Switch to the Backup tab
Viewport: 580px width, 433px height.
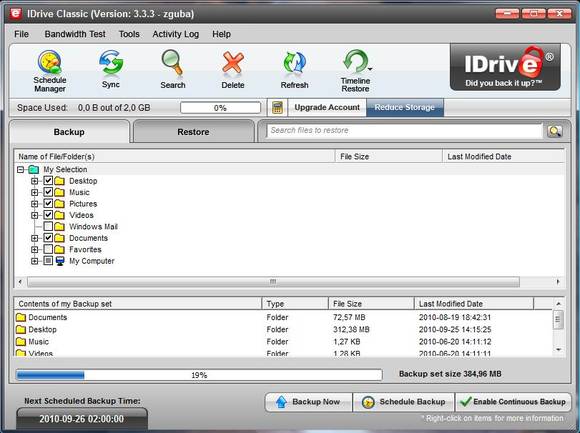coord(69,132)
